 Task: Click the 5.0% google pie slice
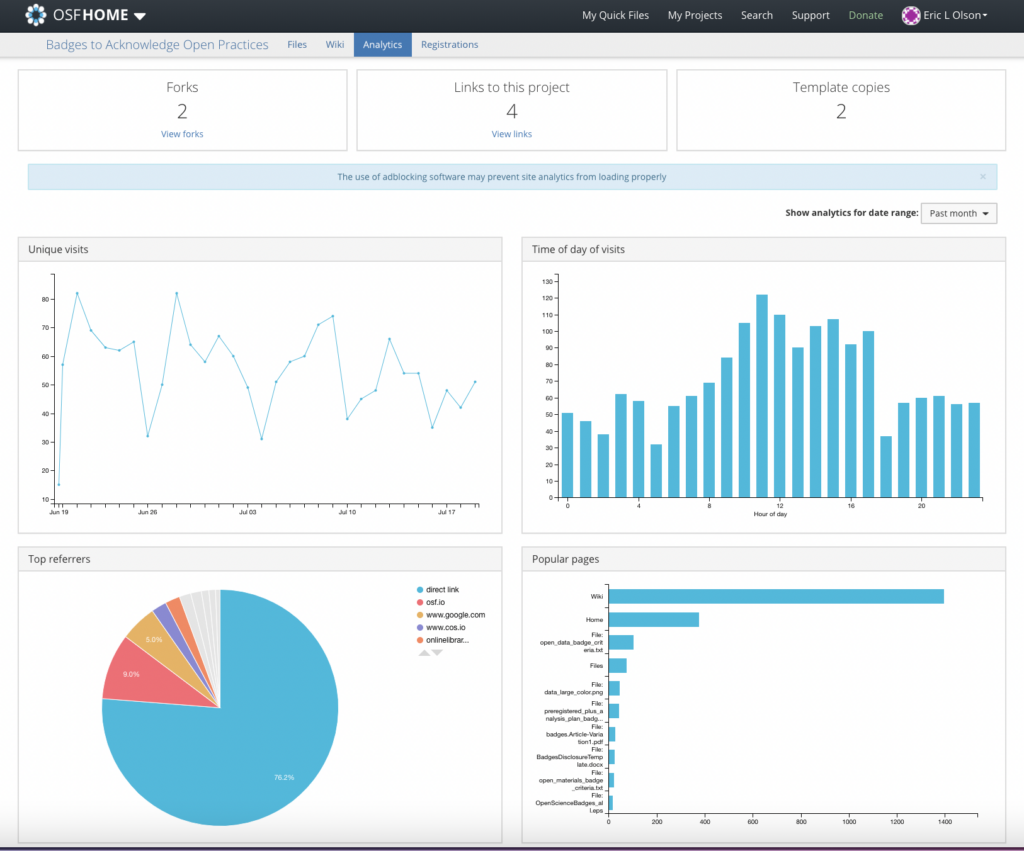(x=160, y=639)
